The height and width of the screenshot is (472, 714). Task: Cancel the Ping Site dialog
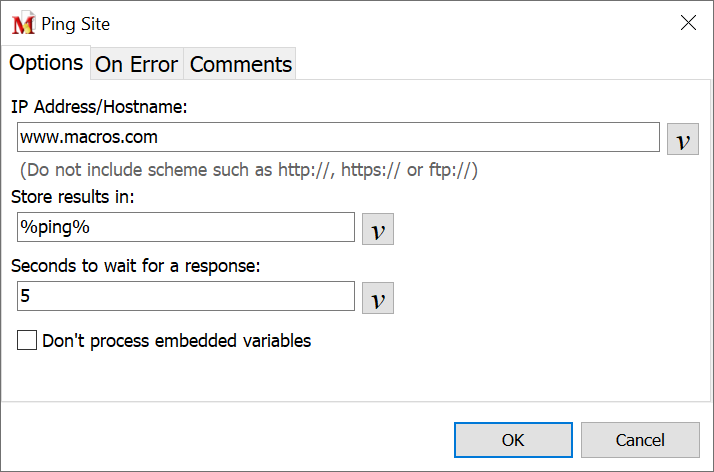tap(640, 439)
